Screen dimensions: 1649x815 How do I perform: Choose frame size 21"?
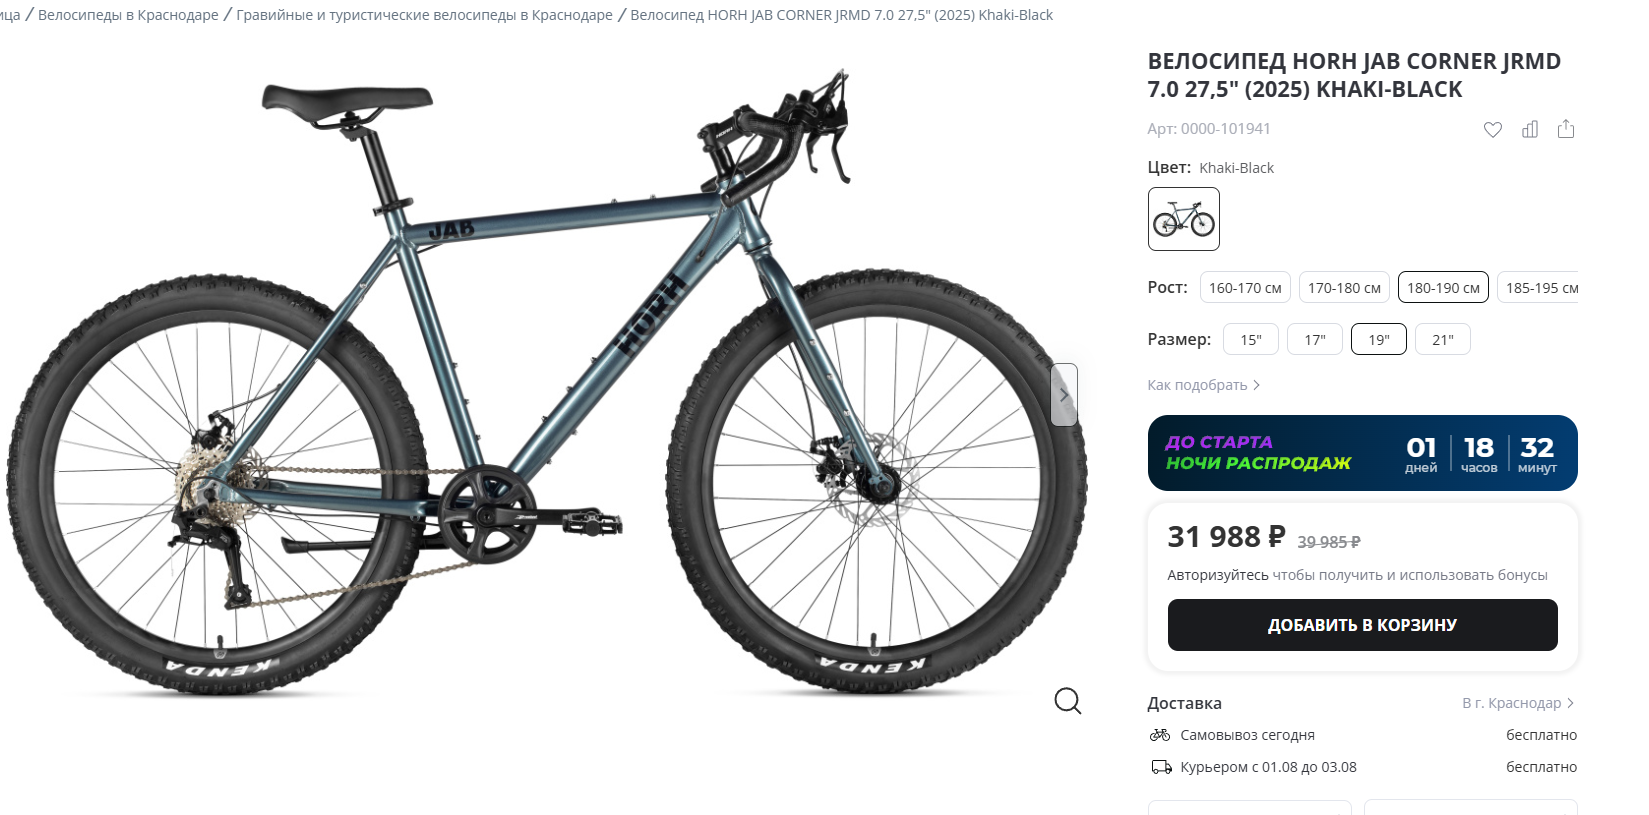coord(1442,339)
